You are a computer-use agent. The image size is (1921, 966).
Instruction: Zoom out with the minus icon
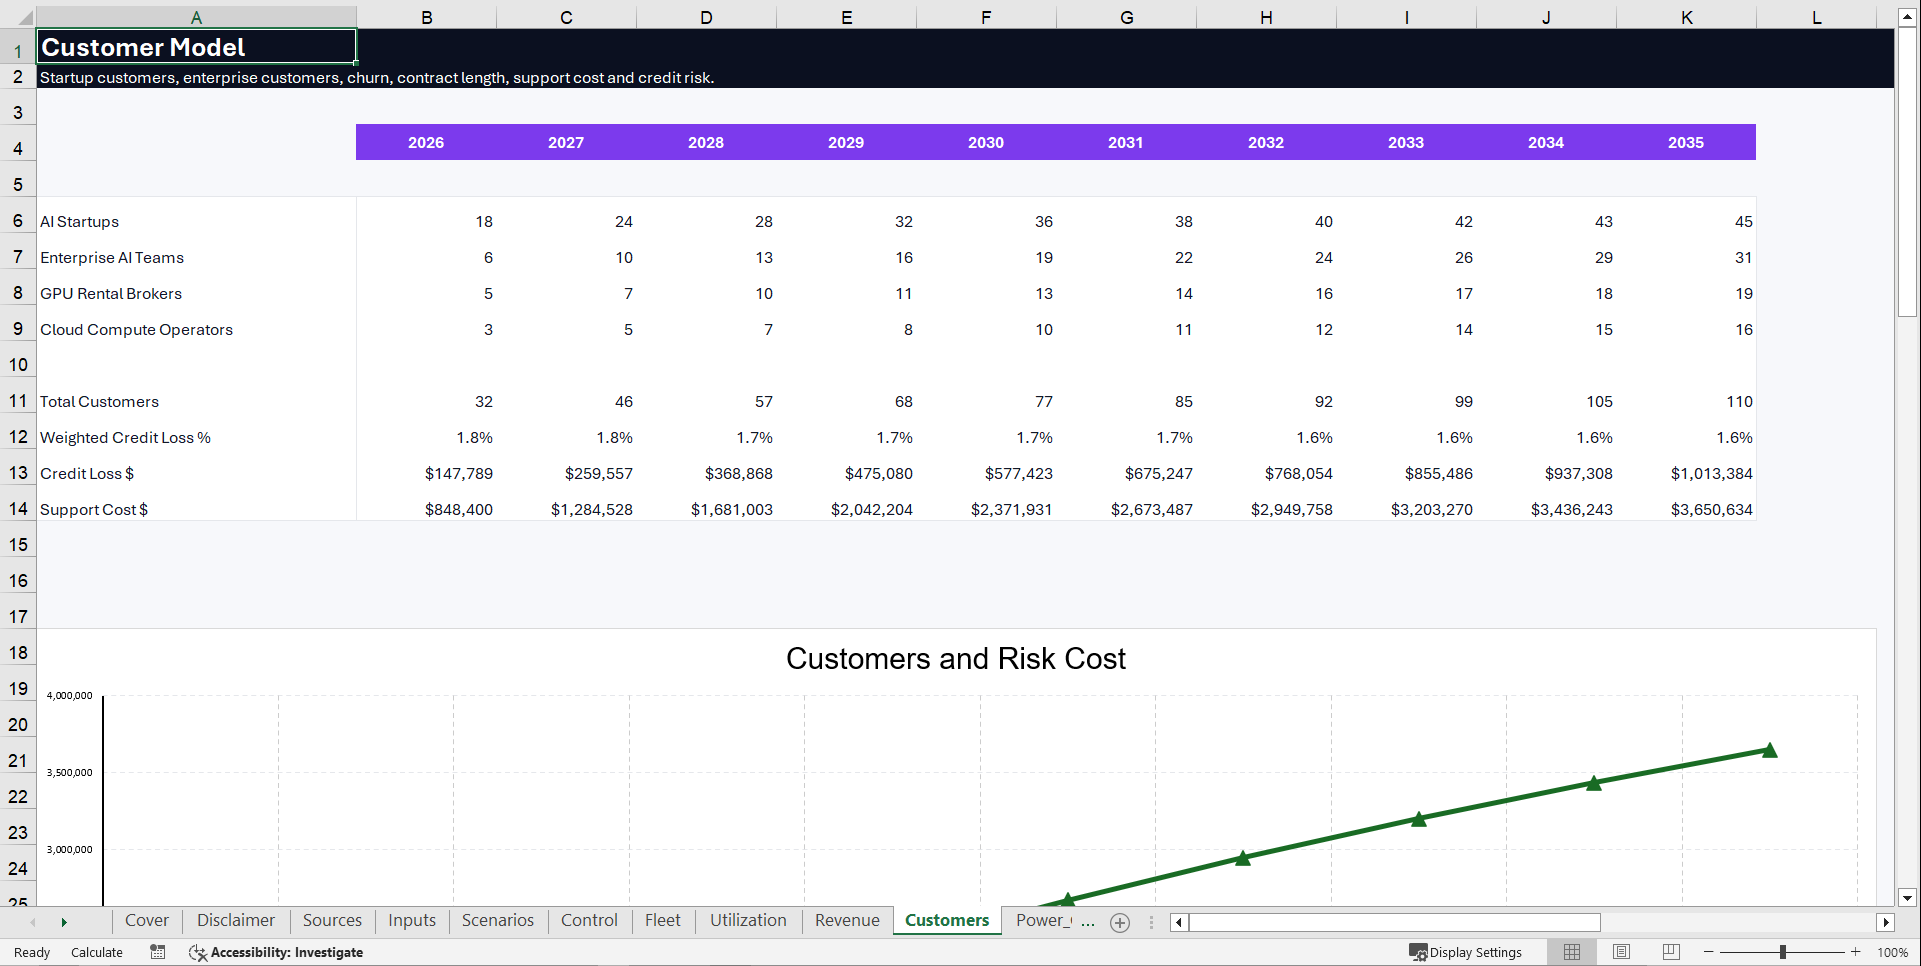(x=1709, y=952)
